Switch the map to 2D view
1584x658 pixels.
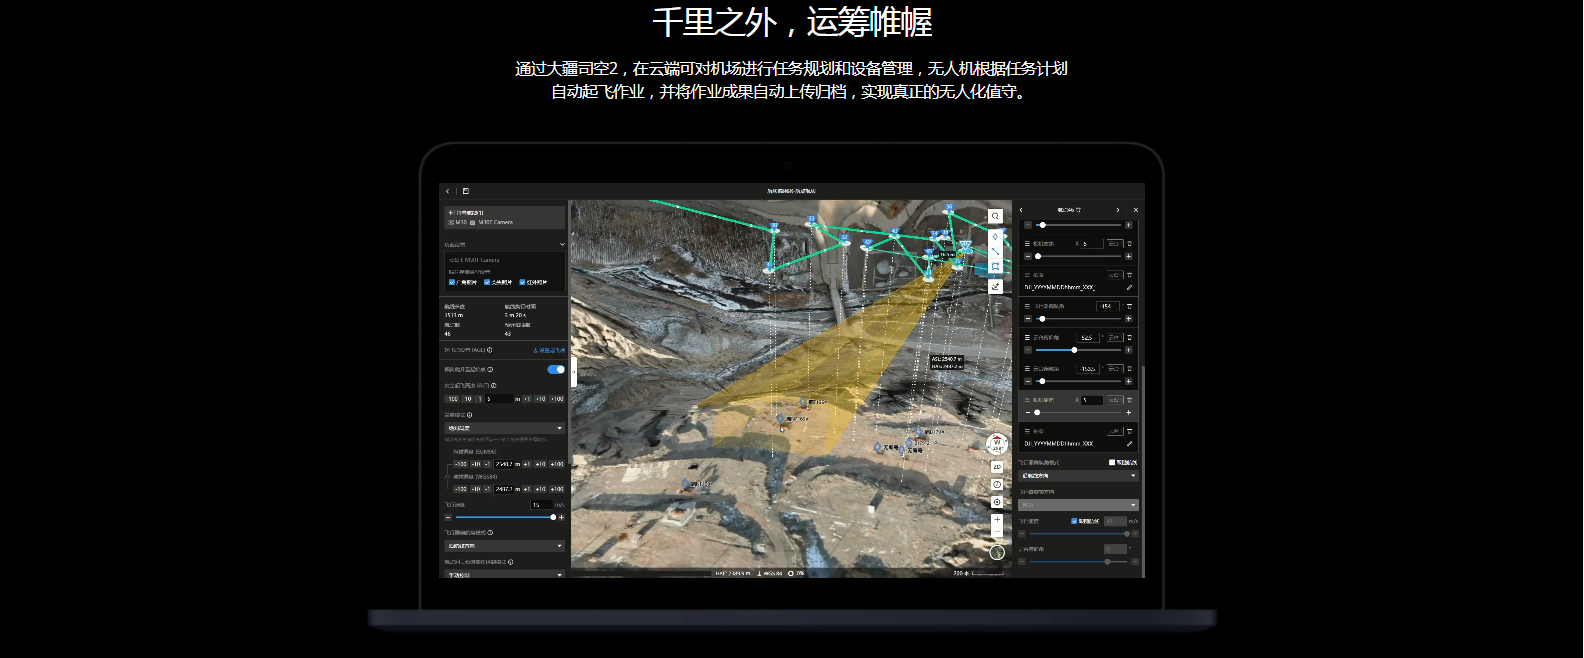(997, 467)
